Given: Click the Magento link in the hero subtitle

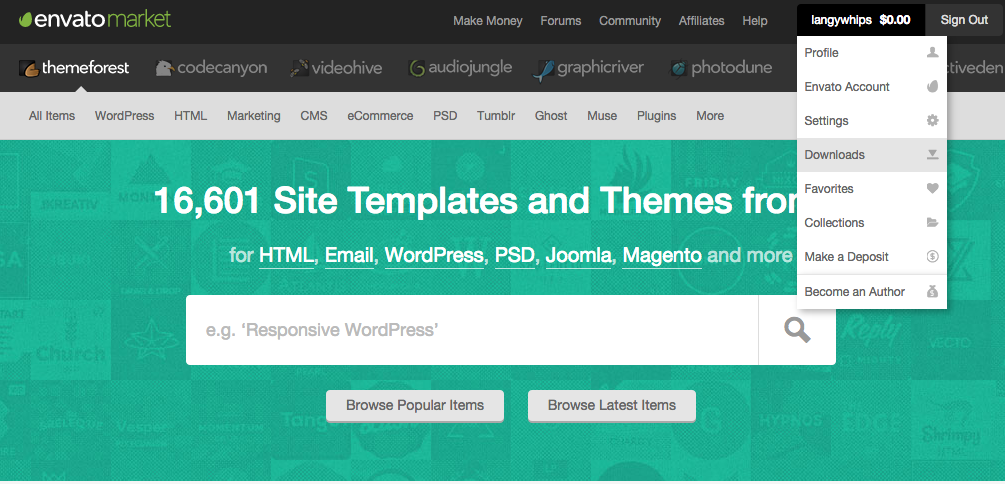Looking at the screenshot, I should click(x=662, y=256).
